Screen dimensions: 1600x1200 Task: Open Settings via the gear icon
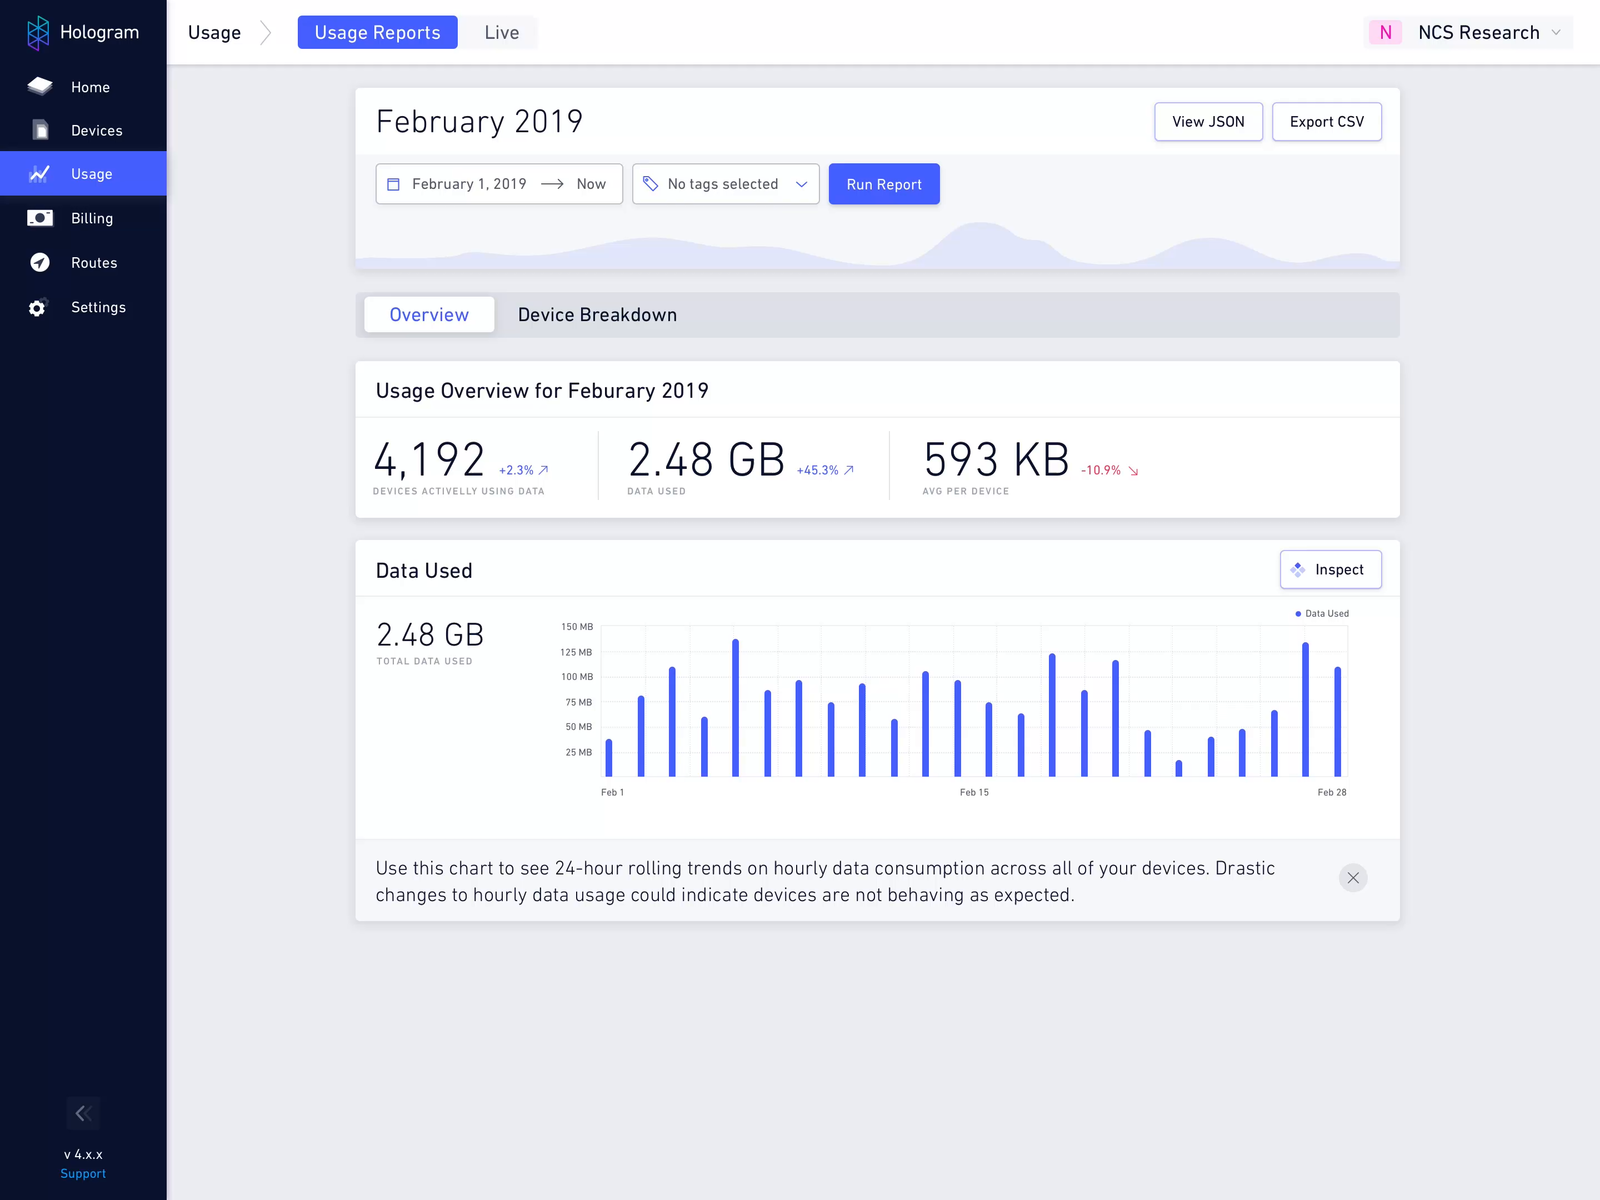(x=37, y=307)
